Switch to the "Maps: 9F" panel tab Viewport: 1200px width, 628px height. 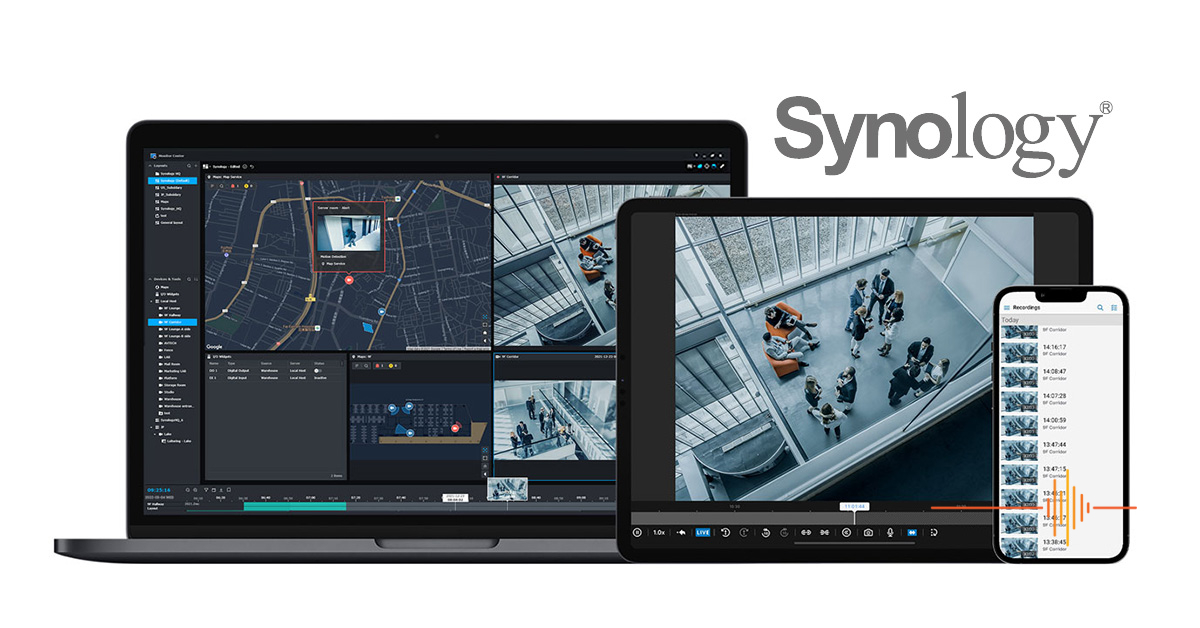click(x=361, y=356)
